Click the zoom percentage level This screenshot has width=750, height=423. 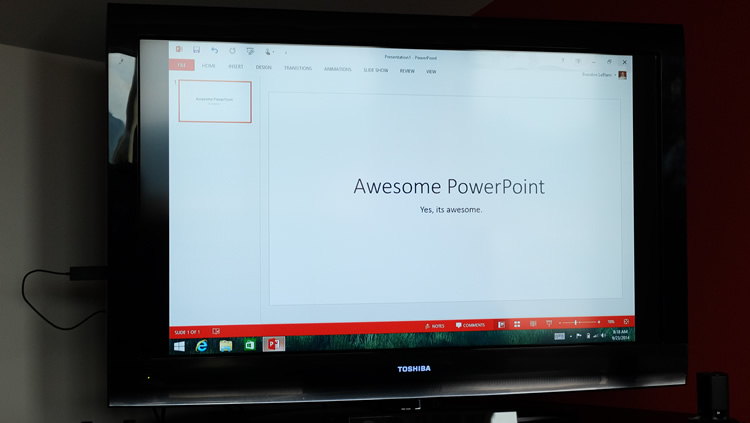pos(611,322)
